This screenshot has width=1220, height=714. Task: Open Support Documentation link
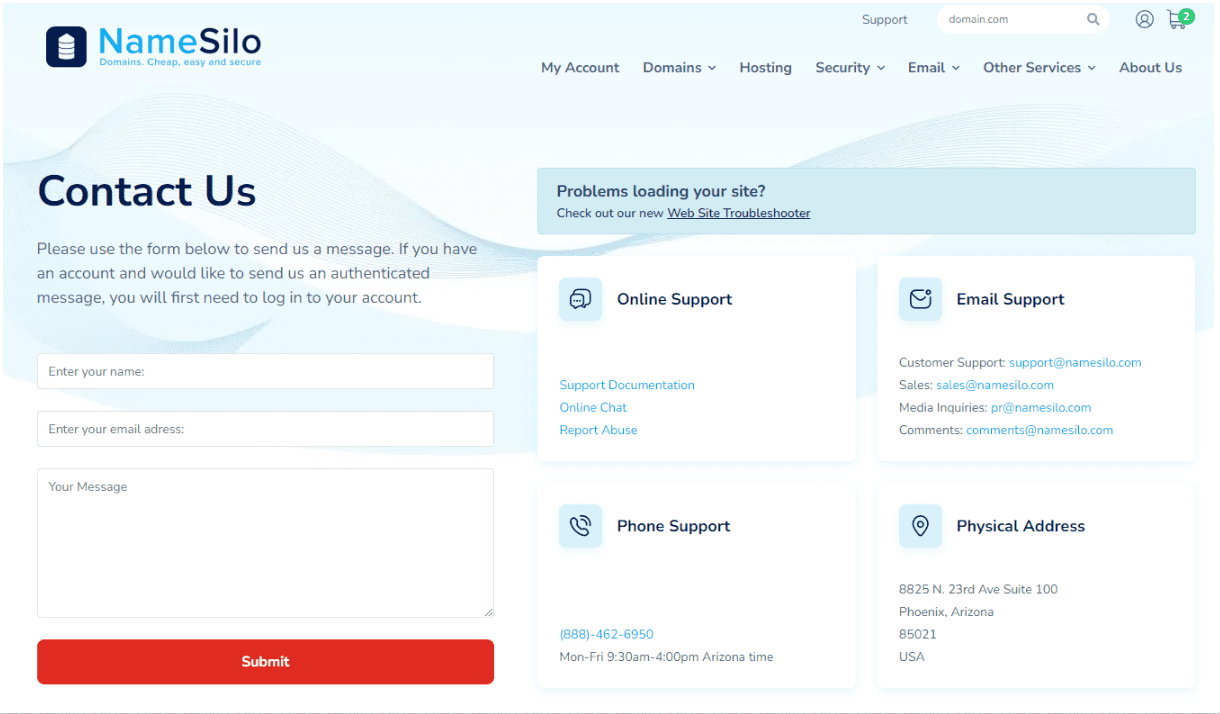tap(627, 385)
